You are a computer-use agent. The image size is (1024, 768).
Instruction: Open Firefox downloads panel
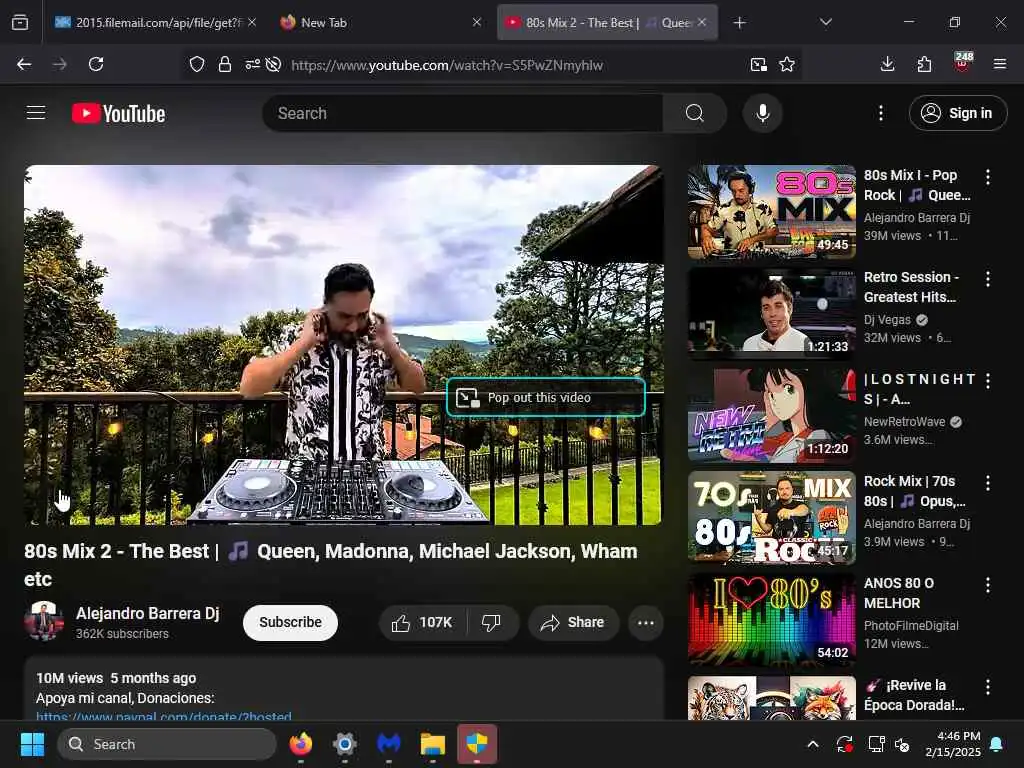pyautogui.click(x=887, y=64)
